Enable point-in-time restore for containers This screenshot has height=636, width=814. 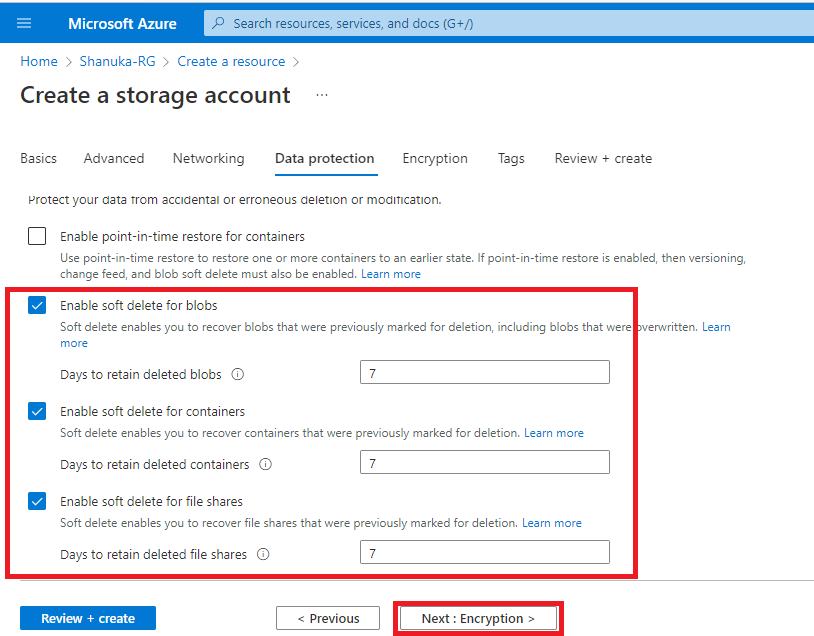coord(37,237)
